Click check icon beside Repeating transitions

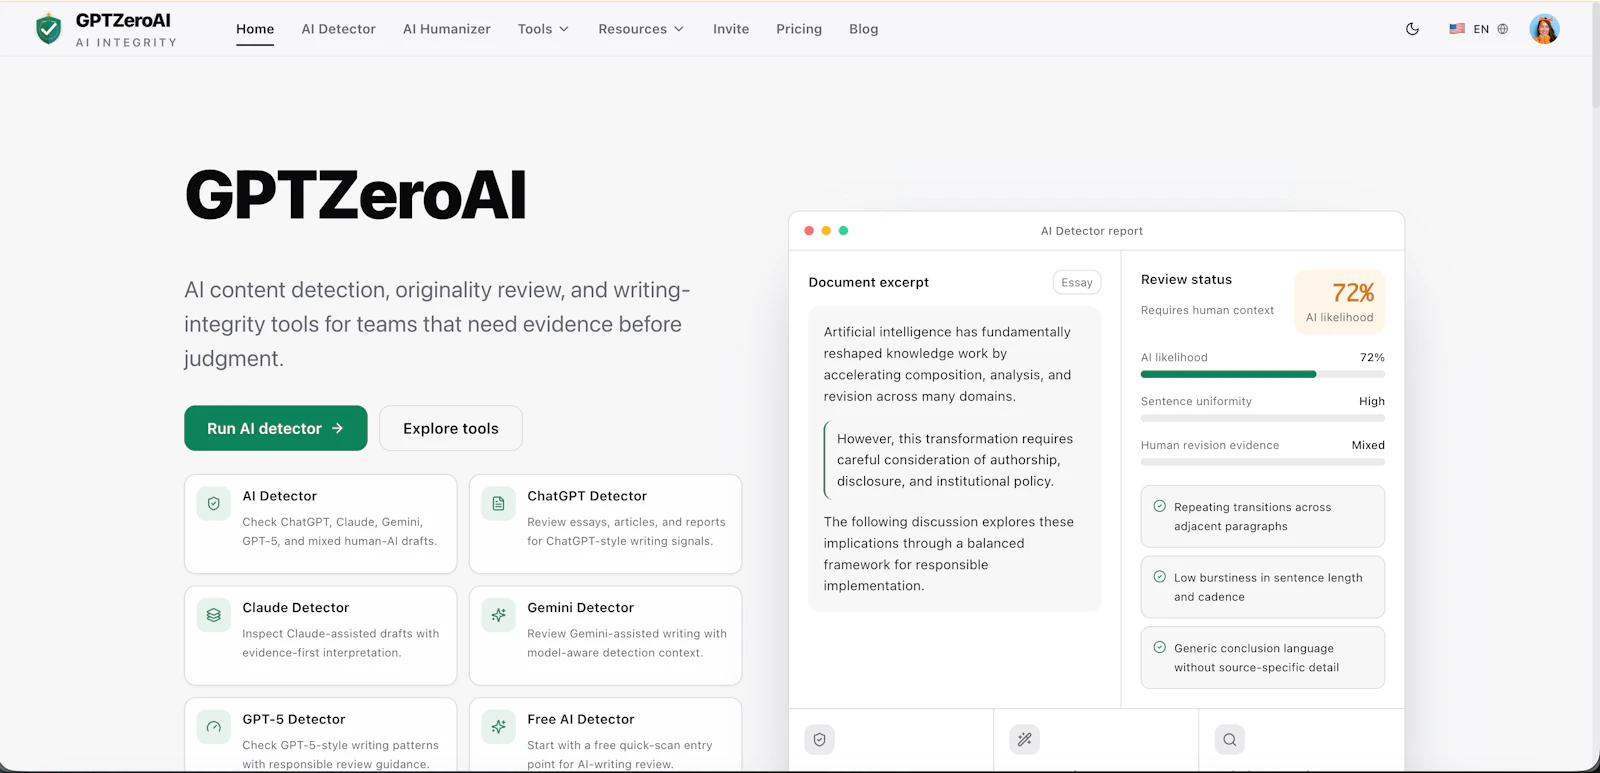pyautogui.click(x=1160, y=506)
